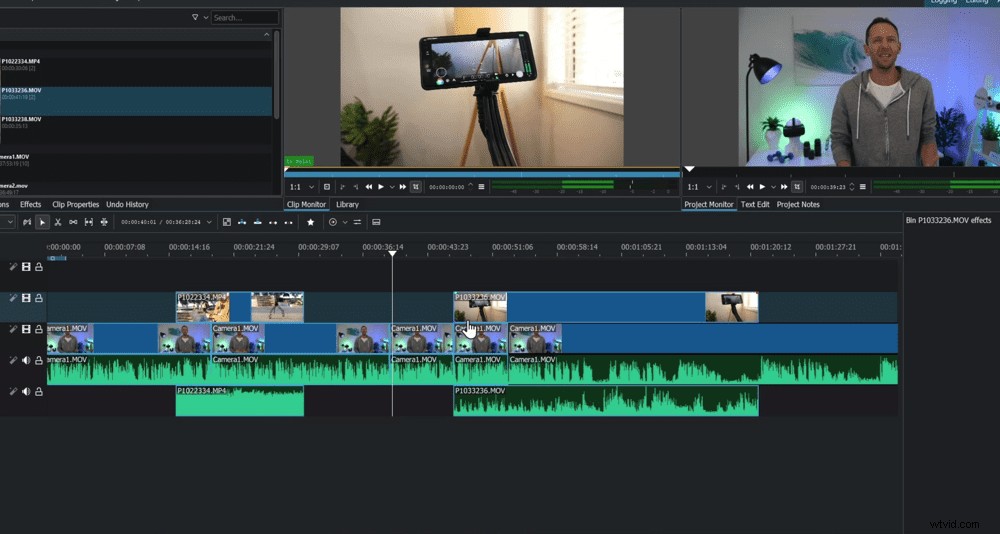Viewport: 1000px width, 534px height.
Task: Click the subtitle tool icon
Action: [376, 222]
